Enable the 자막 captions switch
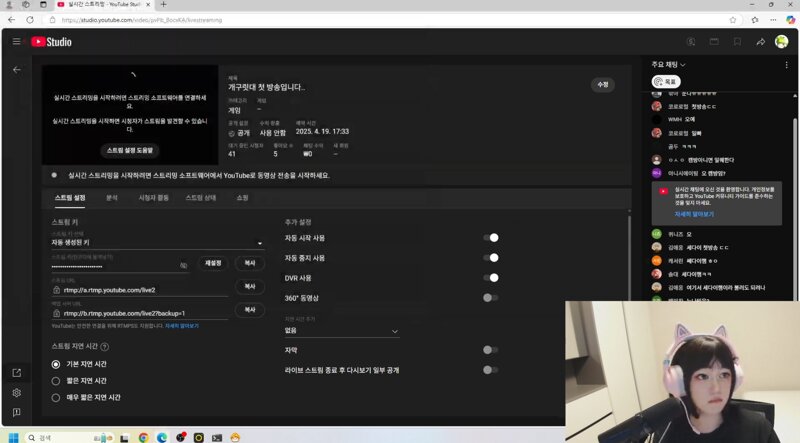 coord(490,350)
